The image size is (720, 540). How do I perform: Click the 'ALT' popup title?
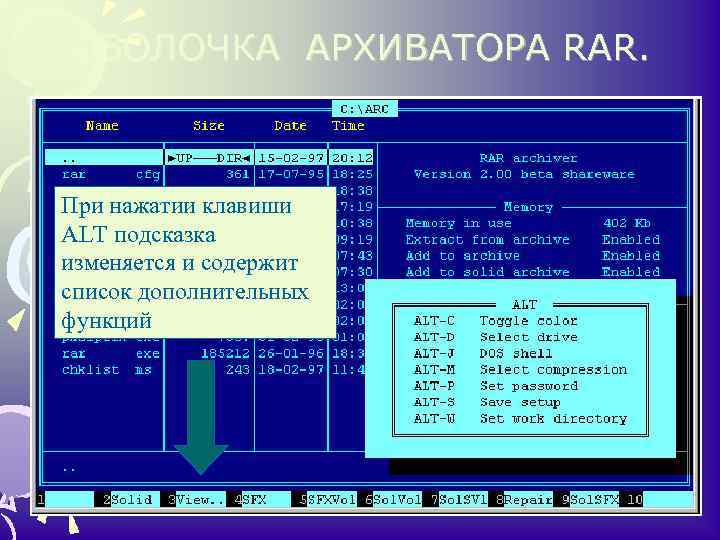pos(524,304)
